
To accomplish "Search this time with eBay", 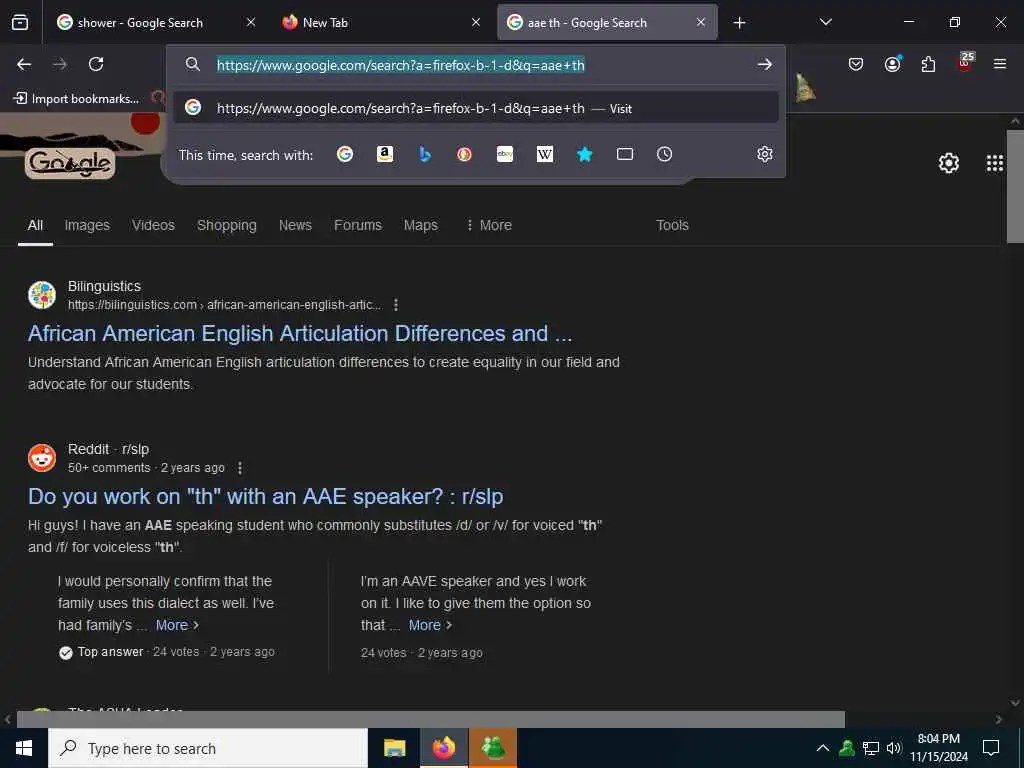I will coord(505,154).
